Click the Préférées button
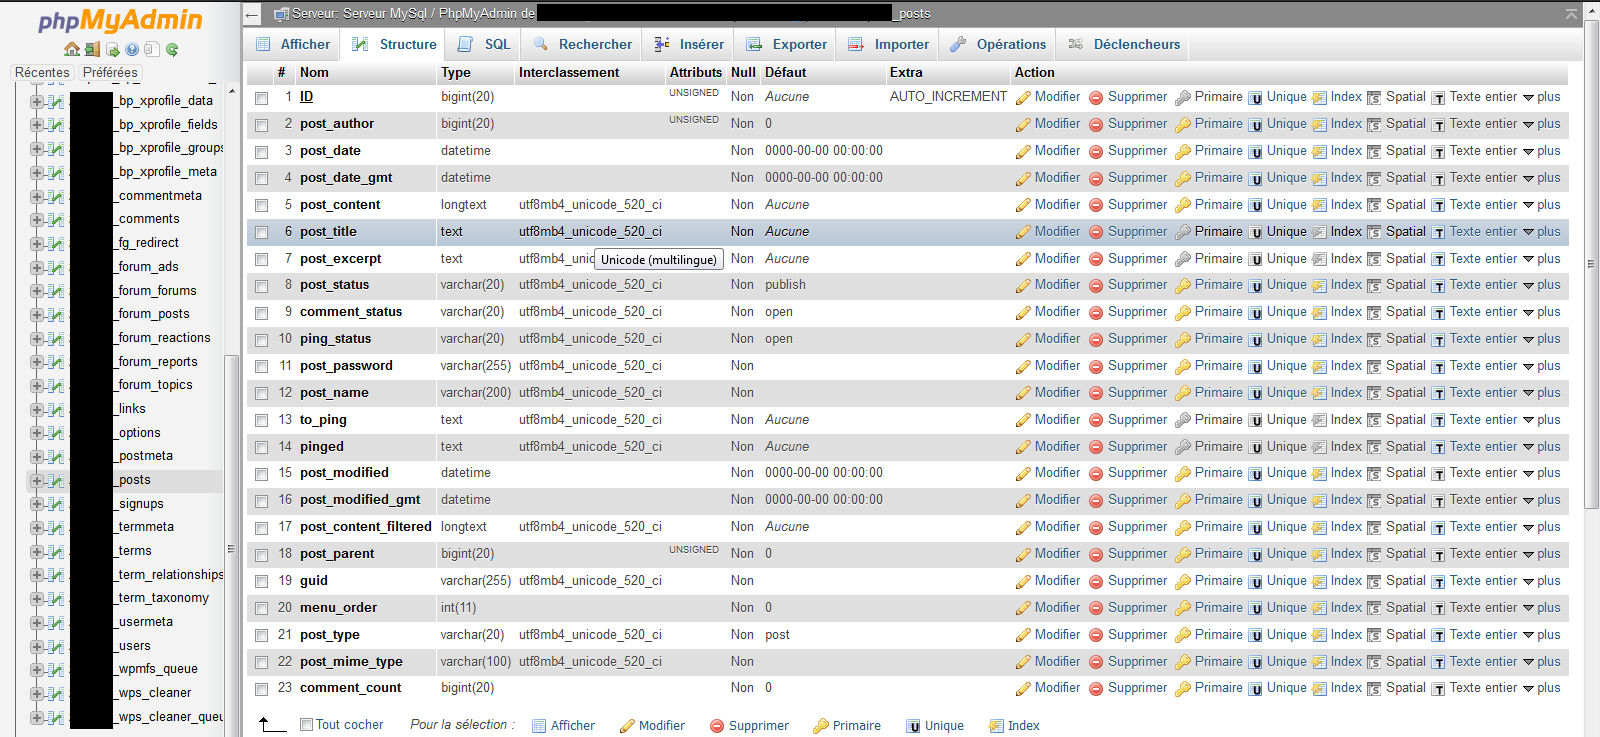Viewport: 1600px width, 737px height. 110,73
